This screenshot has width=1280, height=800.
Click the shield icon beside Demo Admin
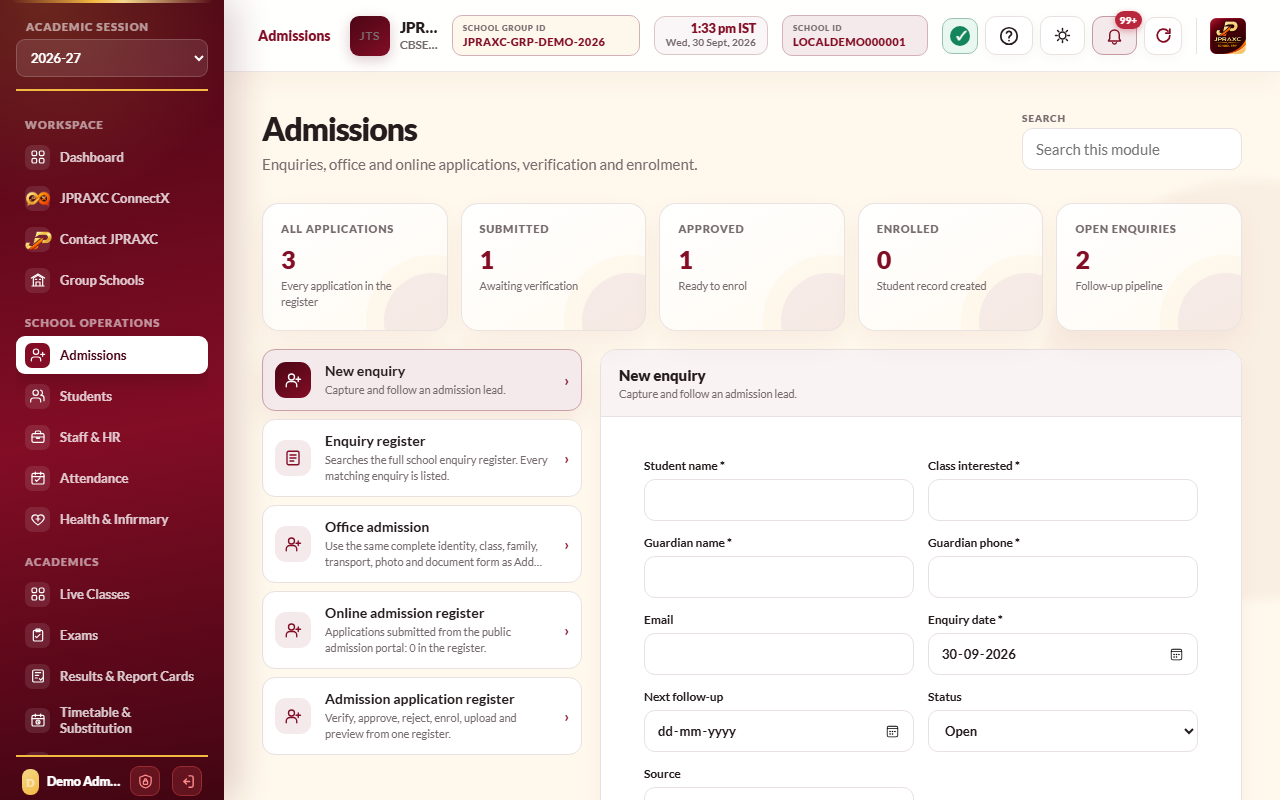pos(145,781)
